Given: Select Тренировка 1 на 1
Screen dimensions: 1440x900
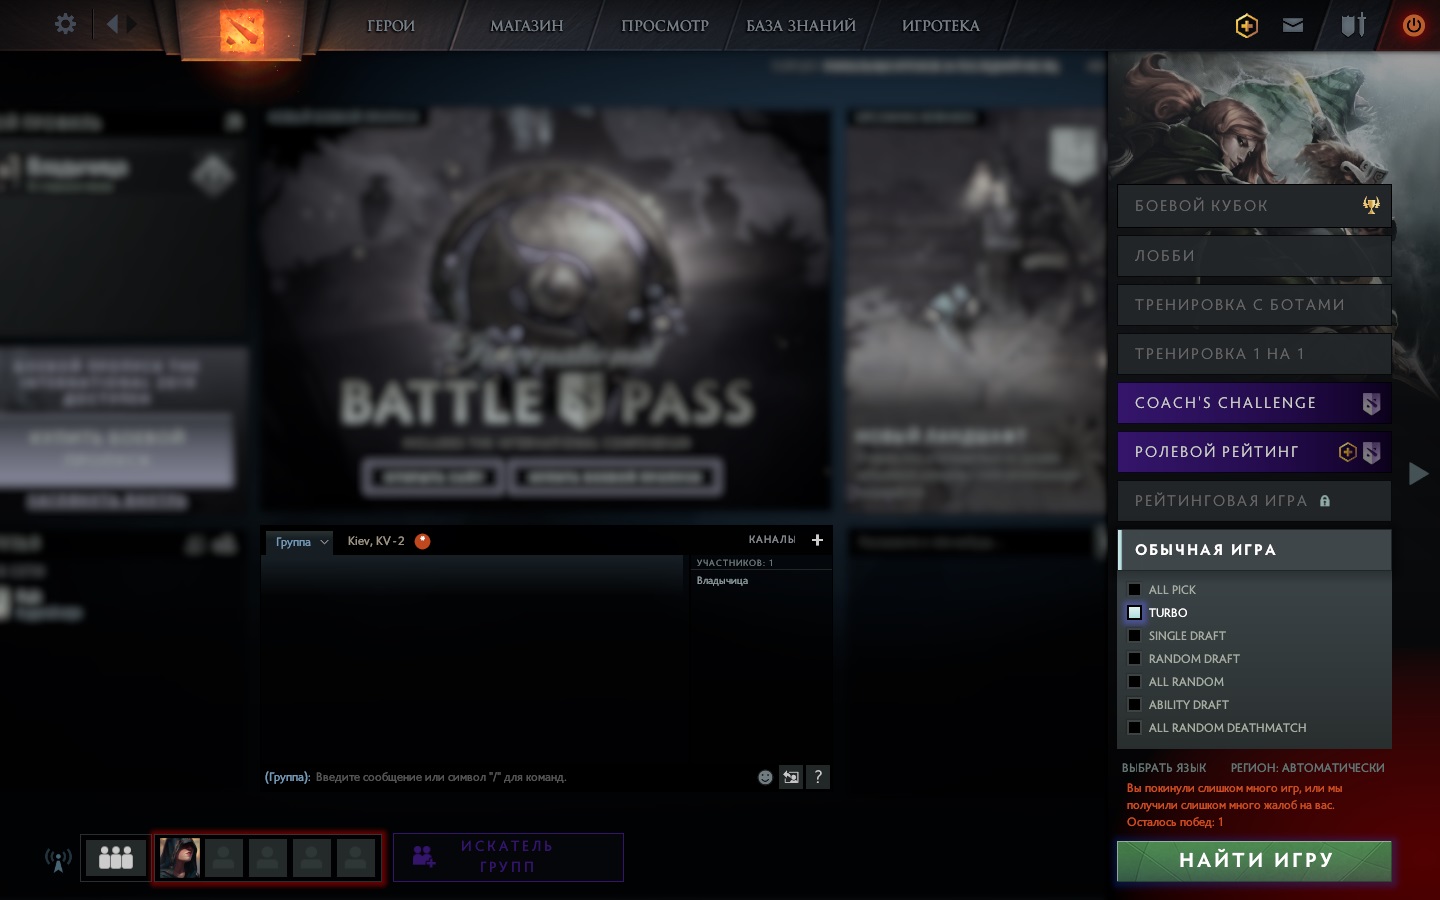Looking at the screenshot, I should [x=1254, y=354].
